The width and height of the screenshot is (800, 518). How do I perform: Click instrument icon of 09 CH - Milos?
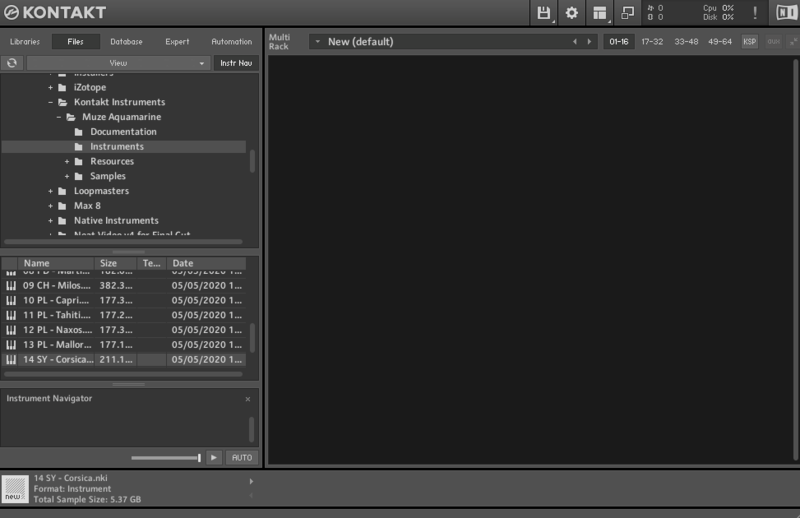11,286
